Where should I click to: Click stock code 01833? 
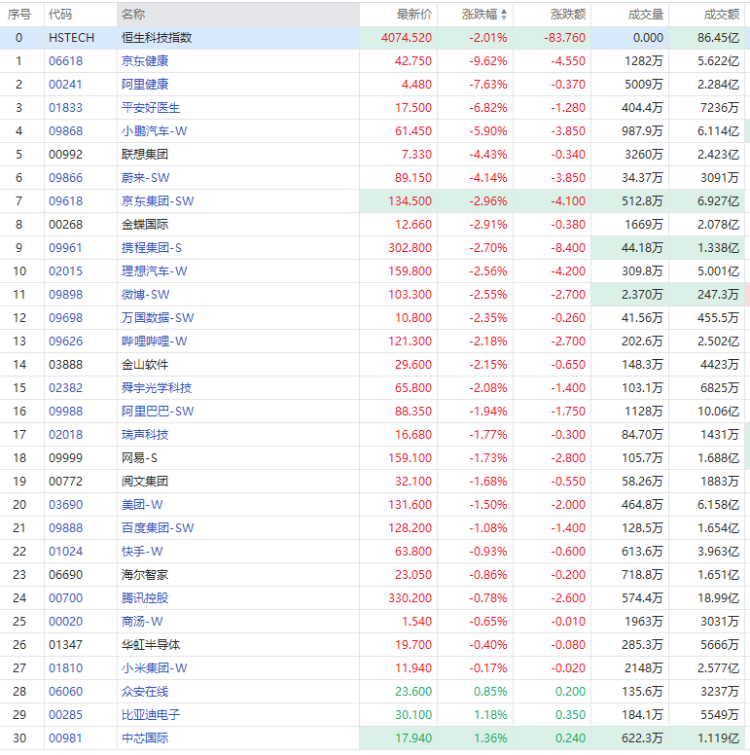(x=65, y=107)
